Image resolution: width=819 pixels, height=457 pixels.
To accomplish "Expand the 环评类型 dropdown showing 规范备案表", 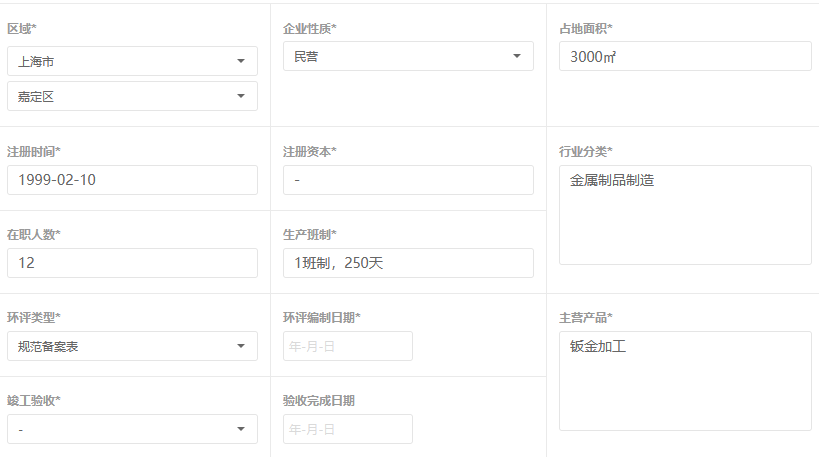I will tap(132, 346).
